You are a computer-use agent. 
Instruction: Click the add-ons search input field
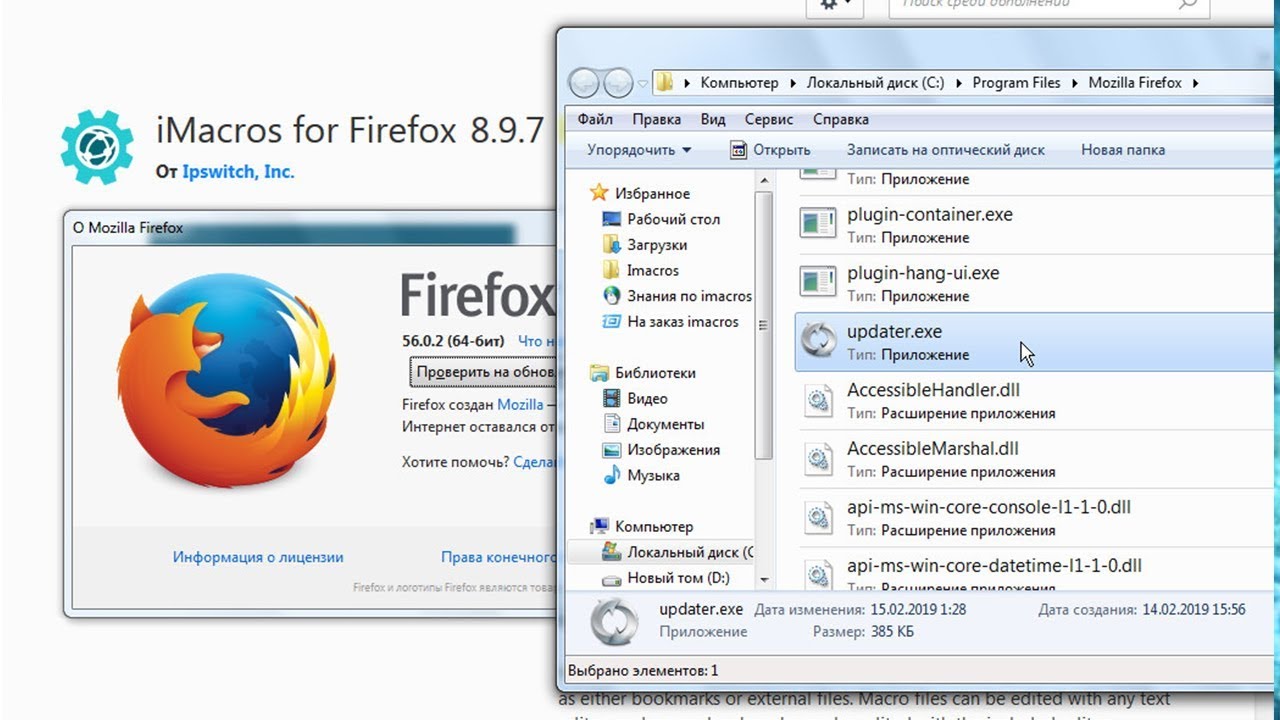coord(1050,6)
